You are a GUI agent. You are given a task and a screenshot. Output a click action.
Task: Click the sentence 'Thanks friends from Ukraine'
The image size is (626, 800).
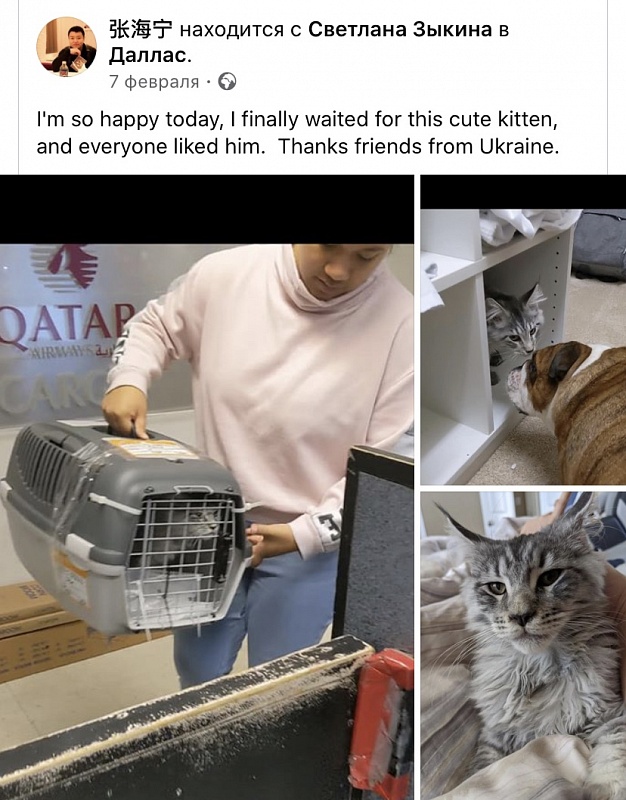click(415, 147)
